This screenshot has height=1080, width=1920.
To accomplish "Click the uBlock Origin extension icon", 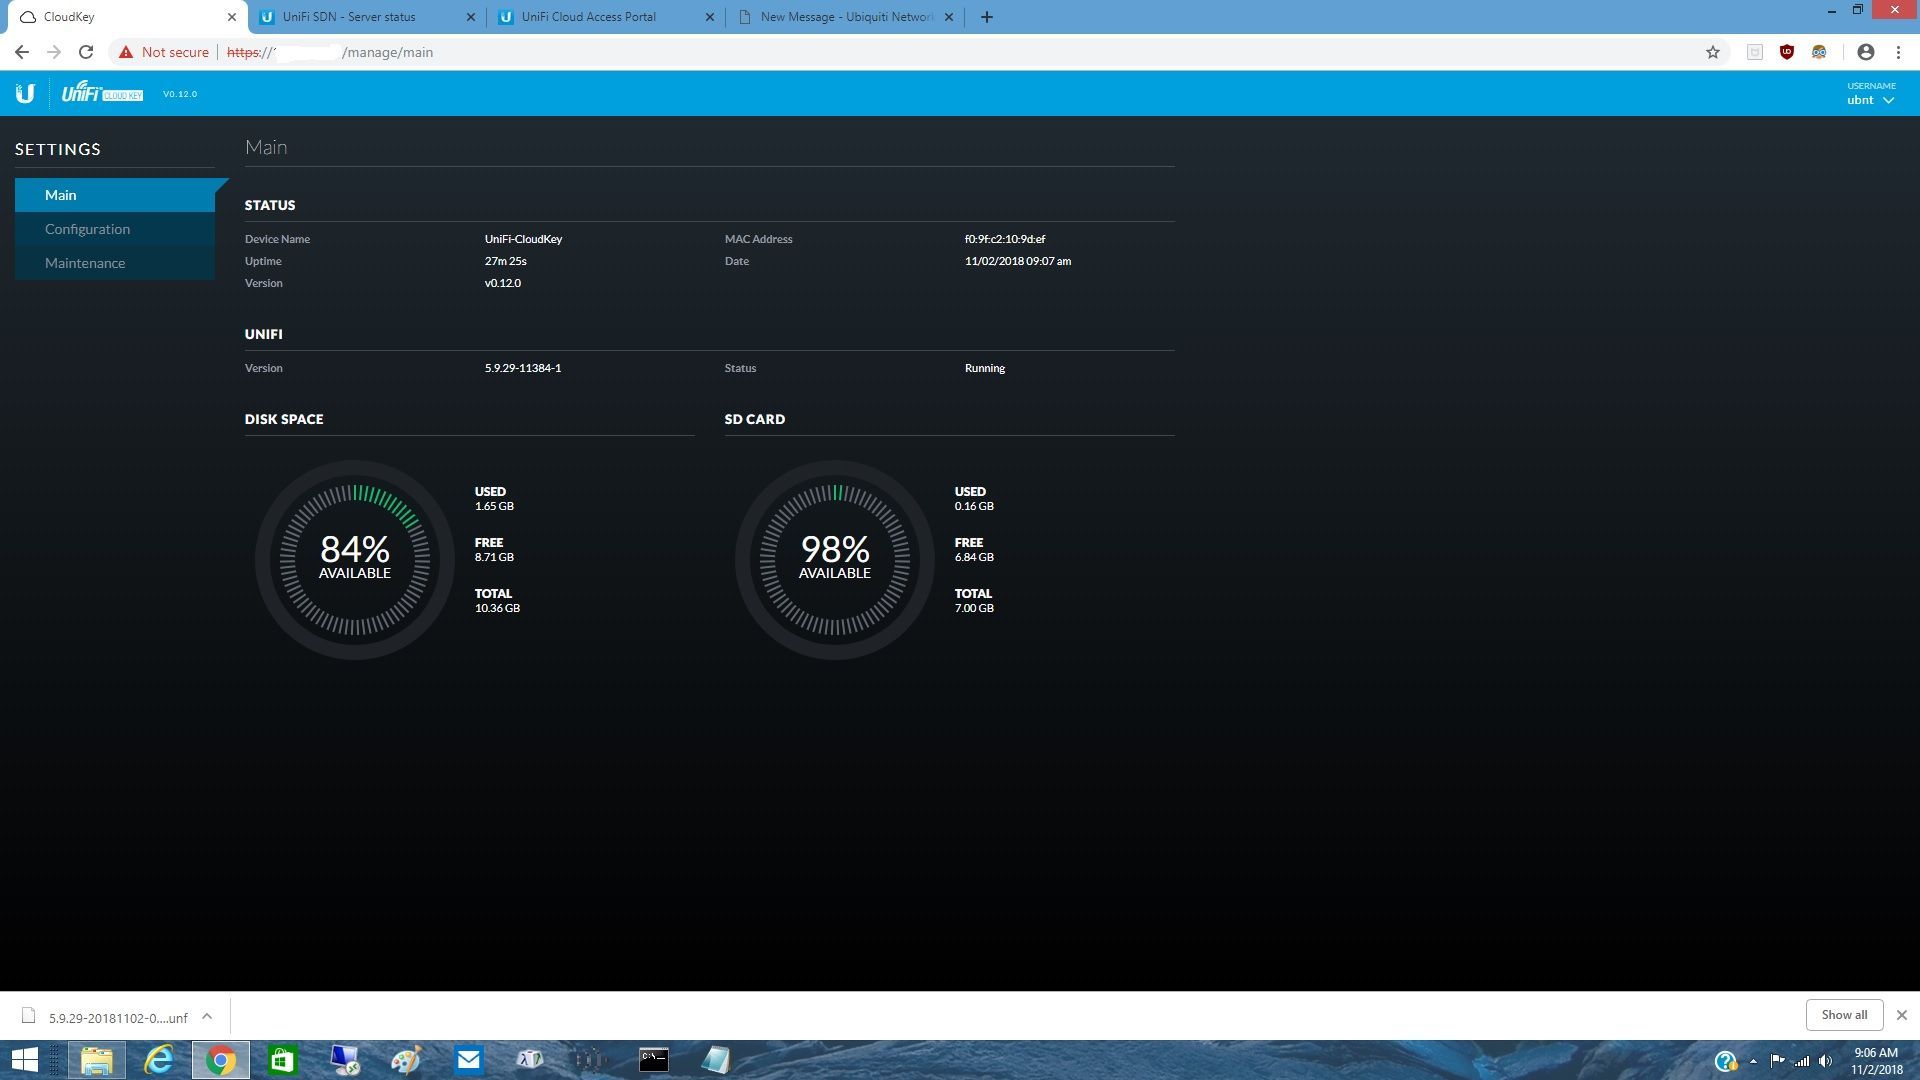I will point(1786,52).
